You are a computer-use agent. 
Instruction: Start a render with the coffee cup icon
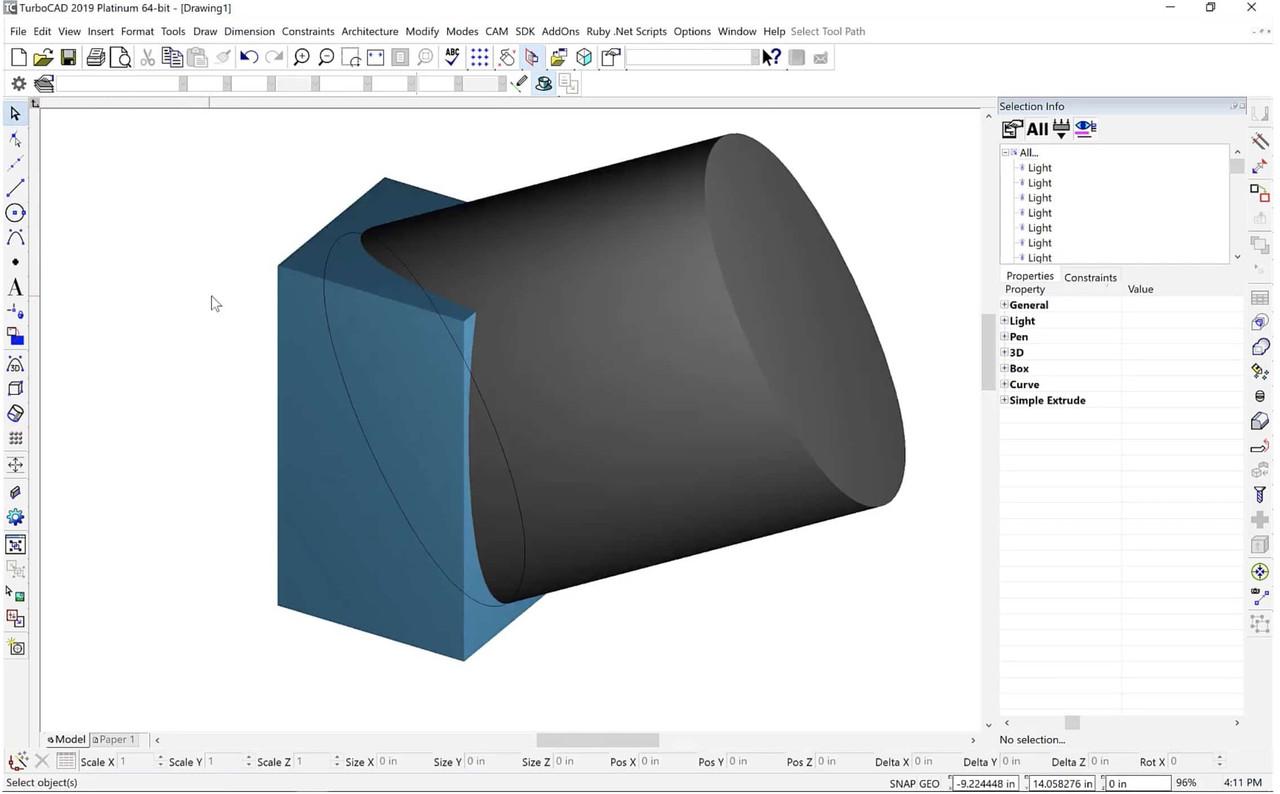(x=543, y=83)
